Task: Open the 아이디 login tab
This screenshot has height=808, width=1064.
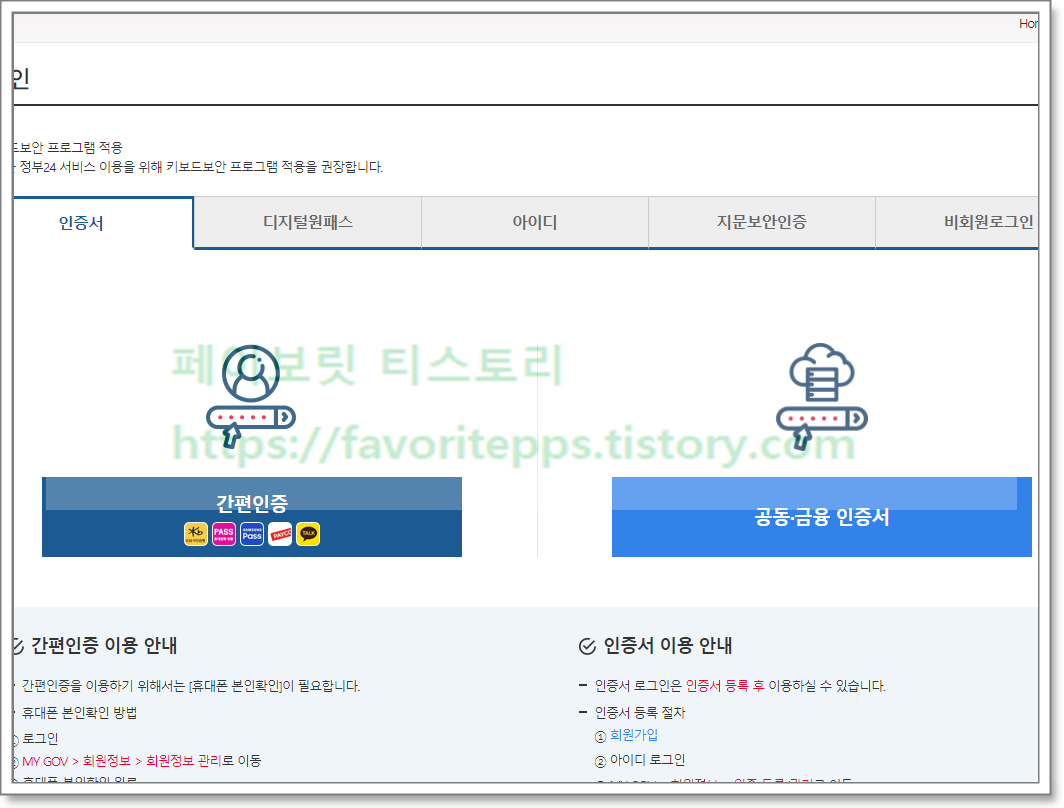Action: click(x=535, y=223)
